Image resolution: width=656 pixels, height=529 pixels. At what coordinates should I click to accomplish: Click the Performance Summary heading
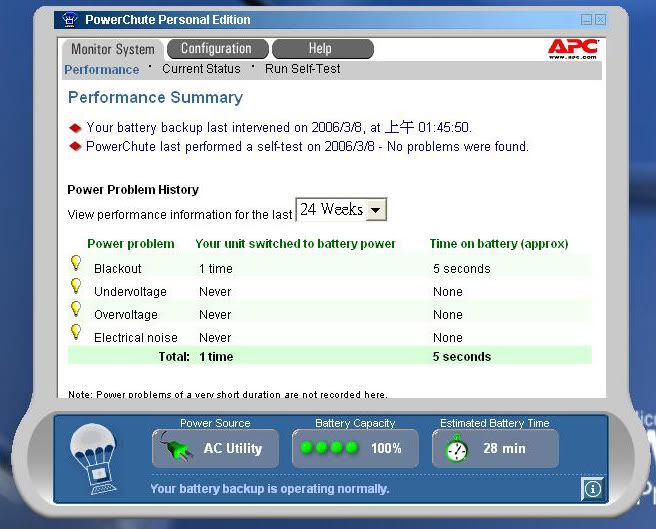155,98
